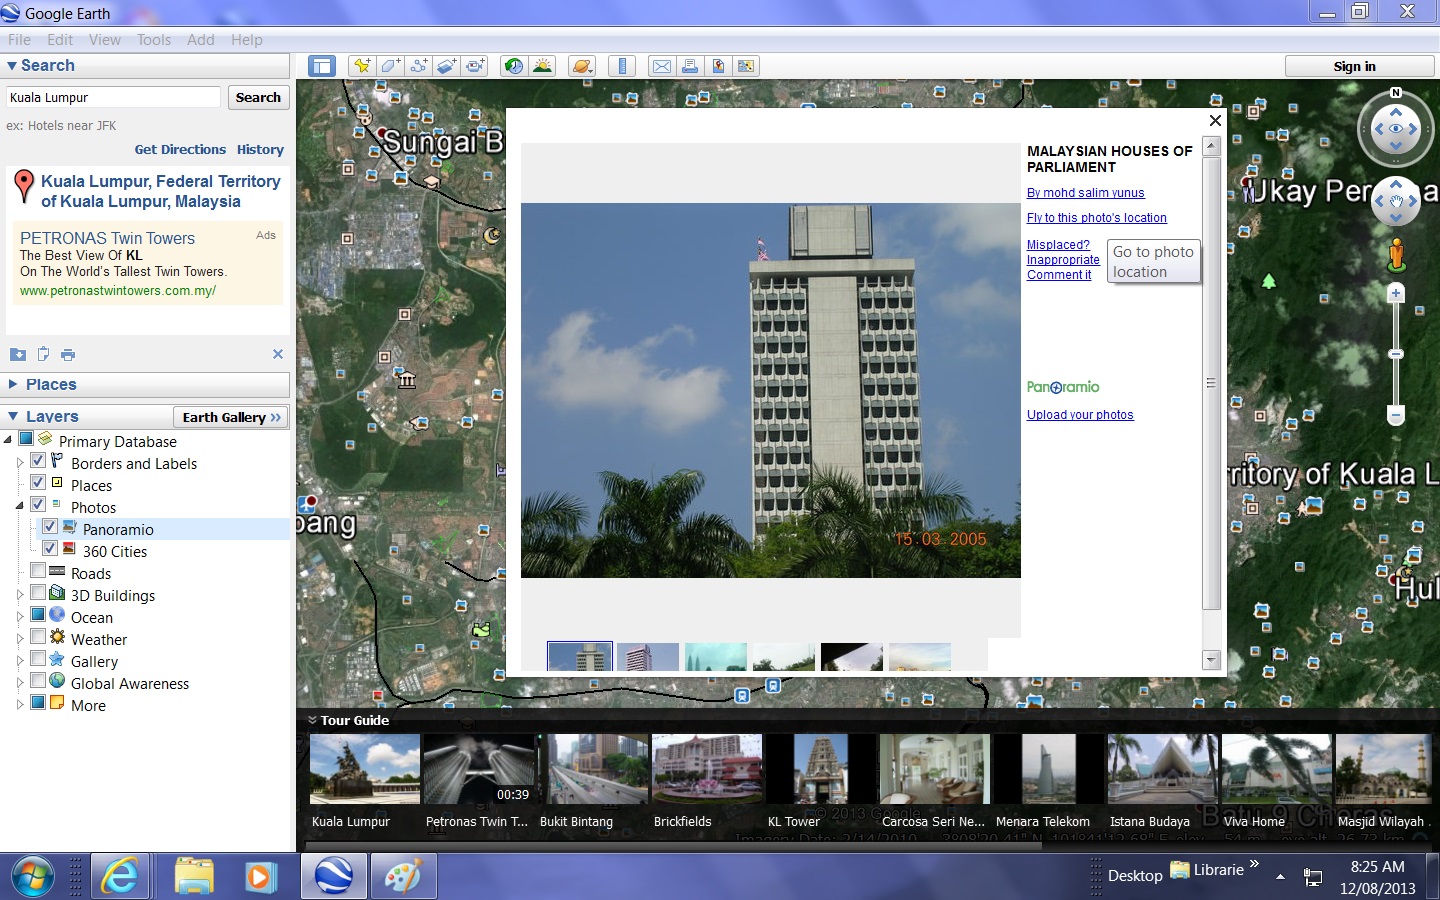Zoom in with the plus button
The image size is (1440, 900).
(x=1396, y=293)
